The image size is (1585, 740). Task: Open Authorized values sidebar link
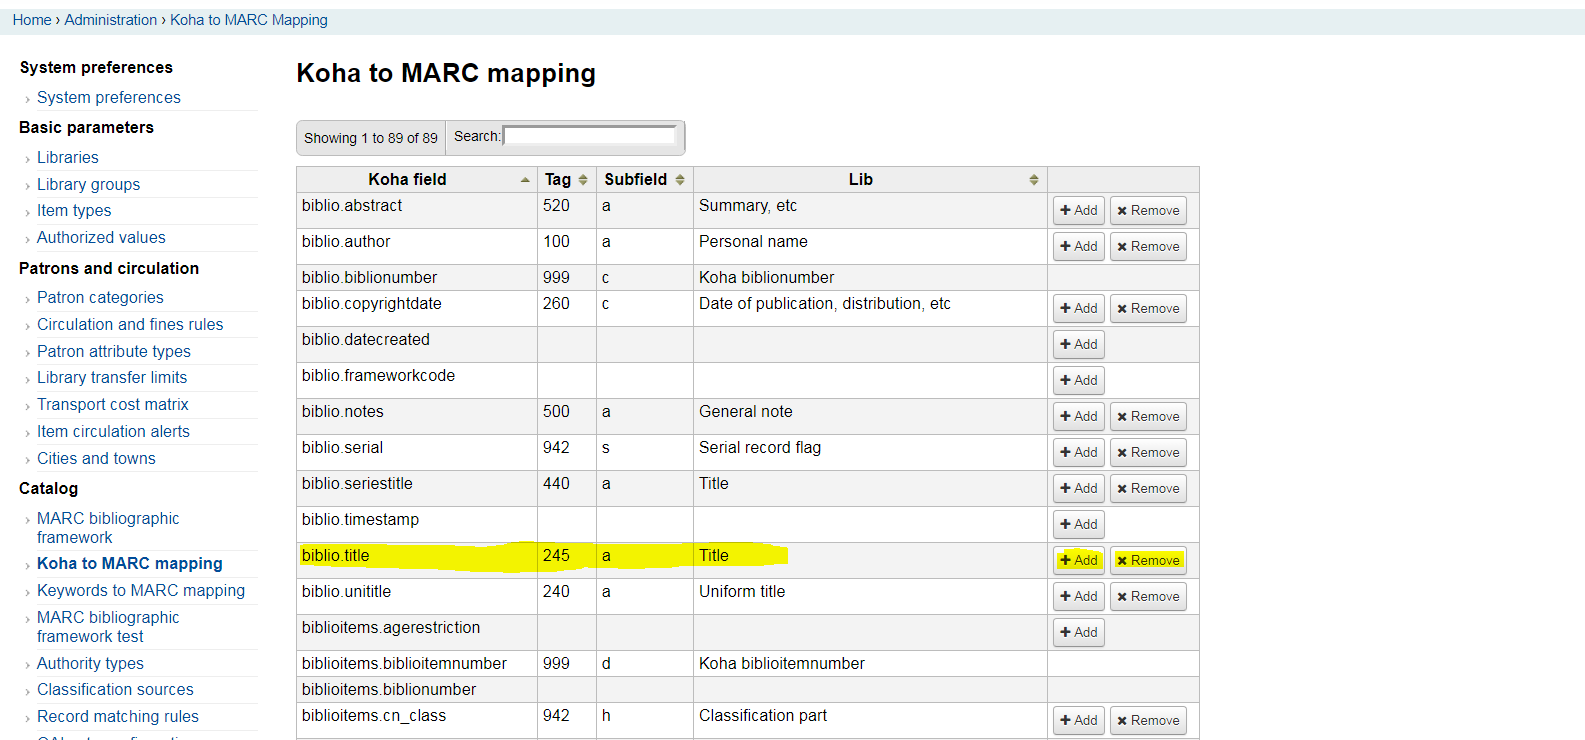[101, 237]
